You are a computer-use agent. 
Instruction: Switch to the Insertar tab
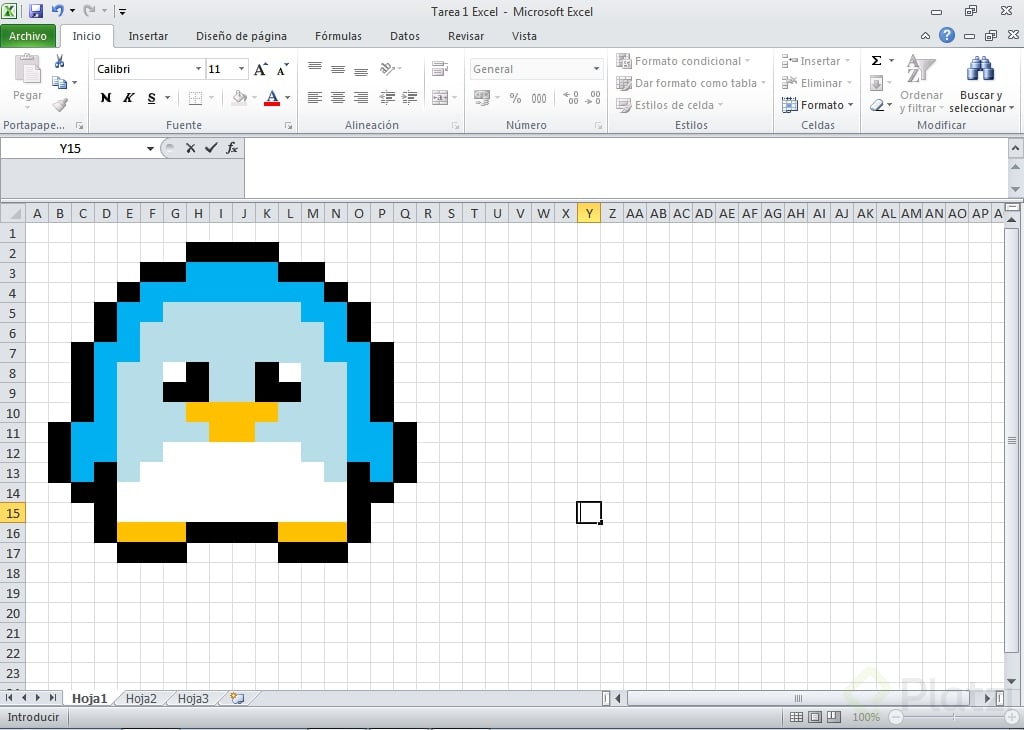[x=148, y=36]
